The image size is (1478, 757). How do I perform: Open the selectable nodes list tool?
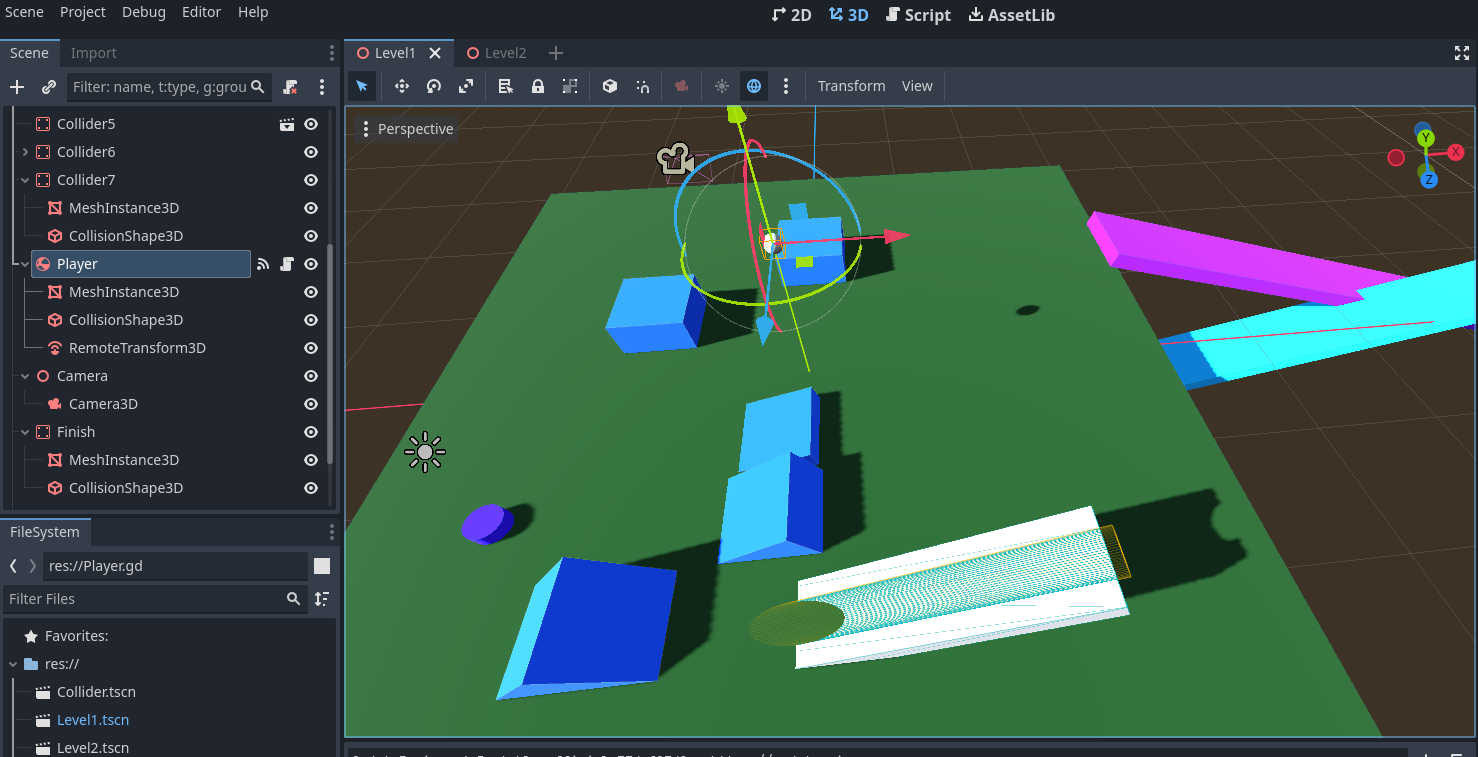click(x=506, y=86)
